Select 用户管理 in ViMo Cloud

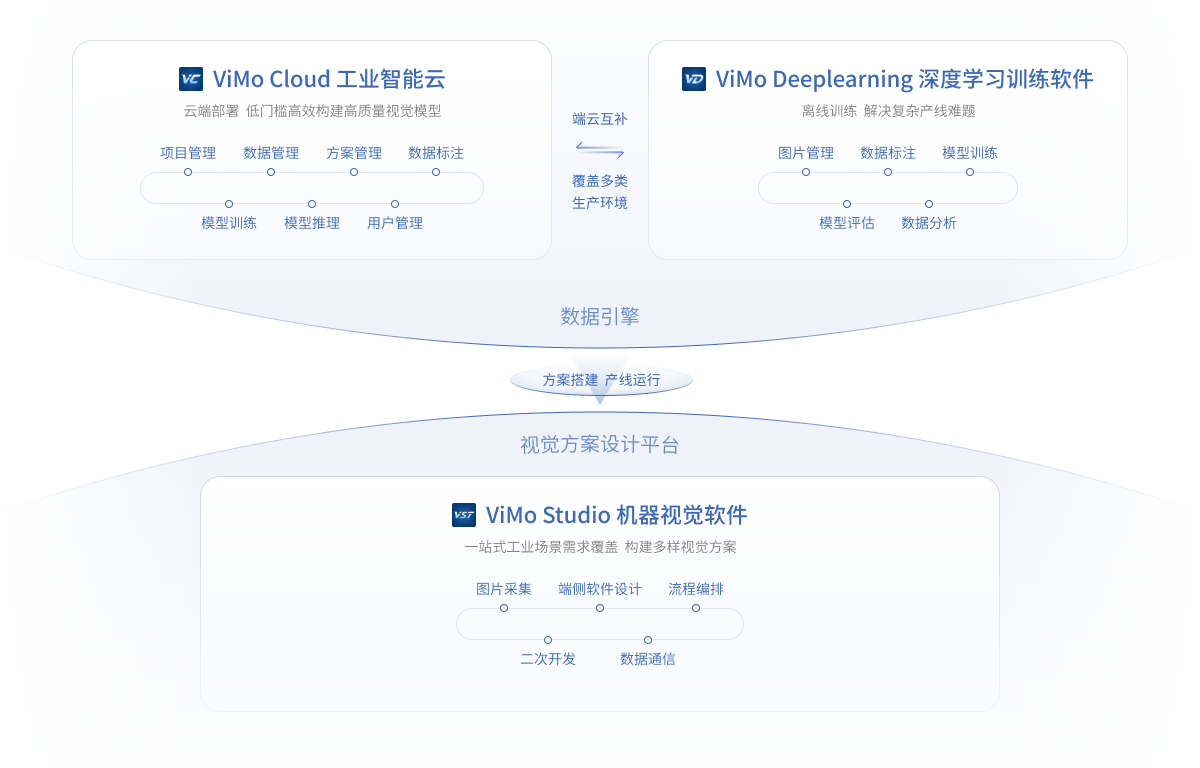tap(395, 223)
